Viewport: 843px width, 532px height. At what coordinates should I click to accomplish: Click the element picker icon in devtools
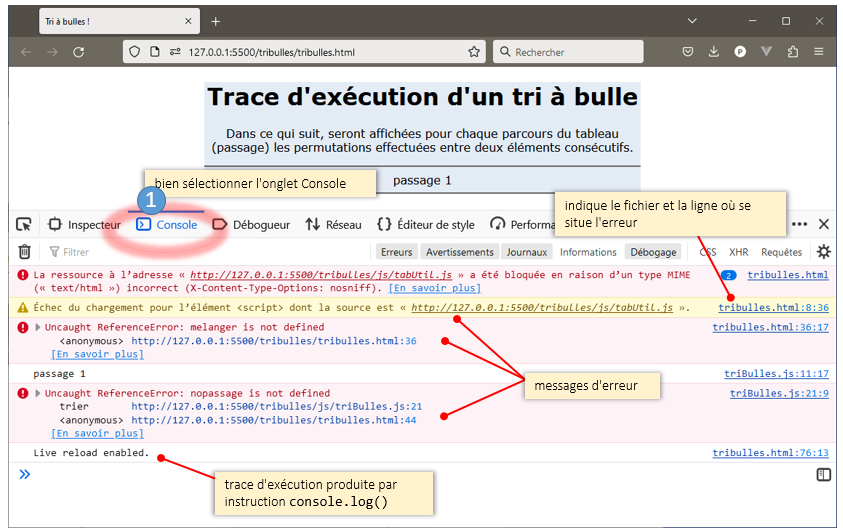click(x=24, y=225)
